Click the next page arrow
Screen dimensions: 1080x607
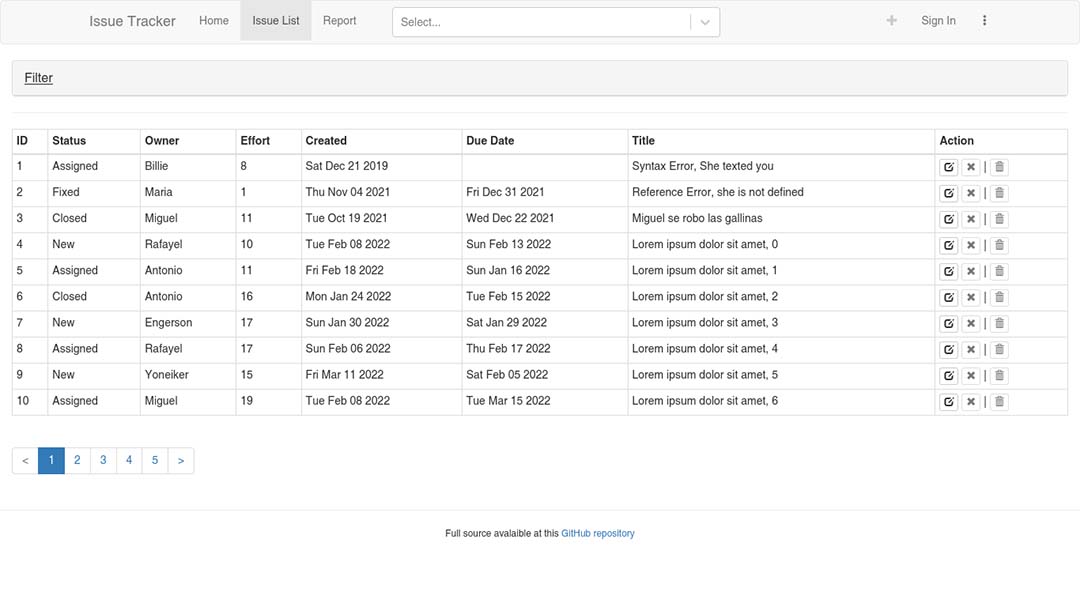(x=181, y=461)
